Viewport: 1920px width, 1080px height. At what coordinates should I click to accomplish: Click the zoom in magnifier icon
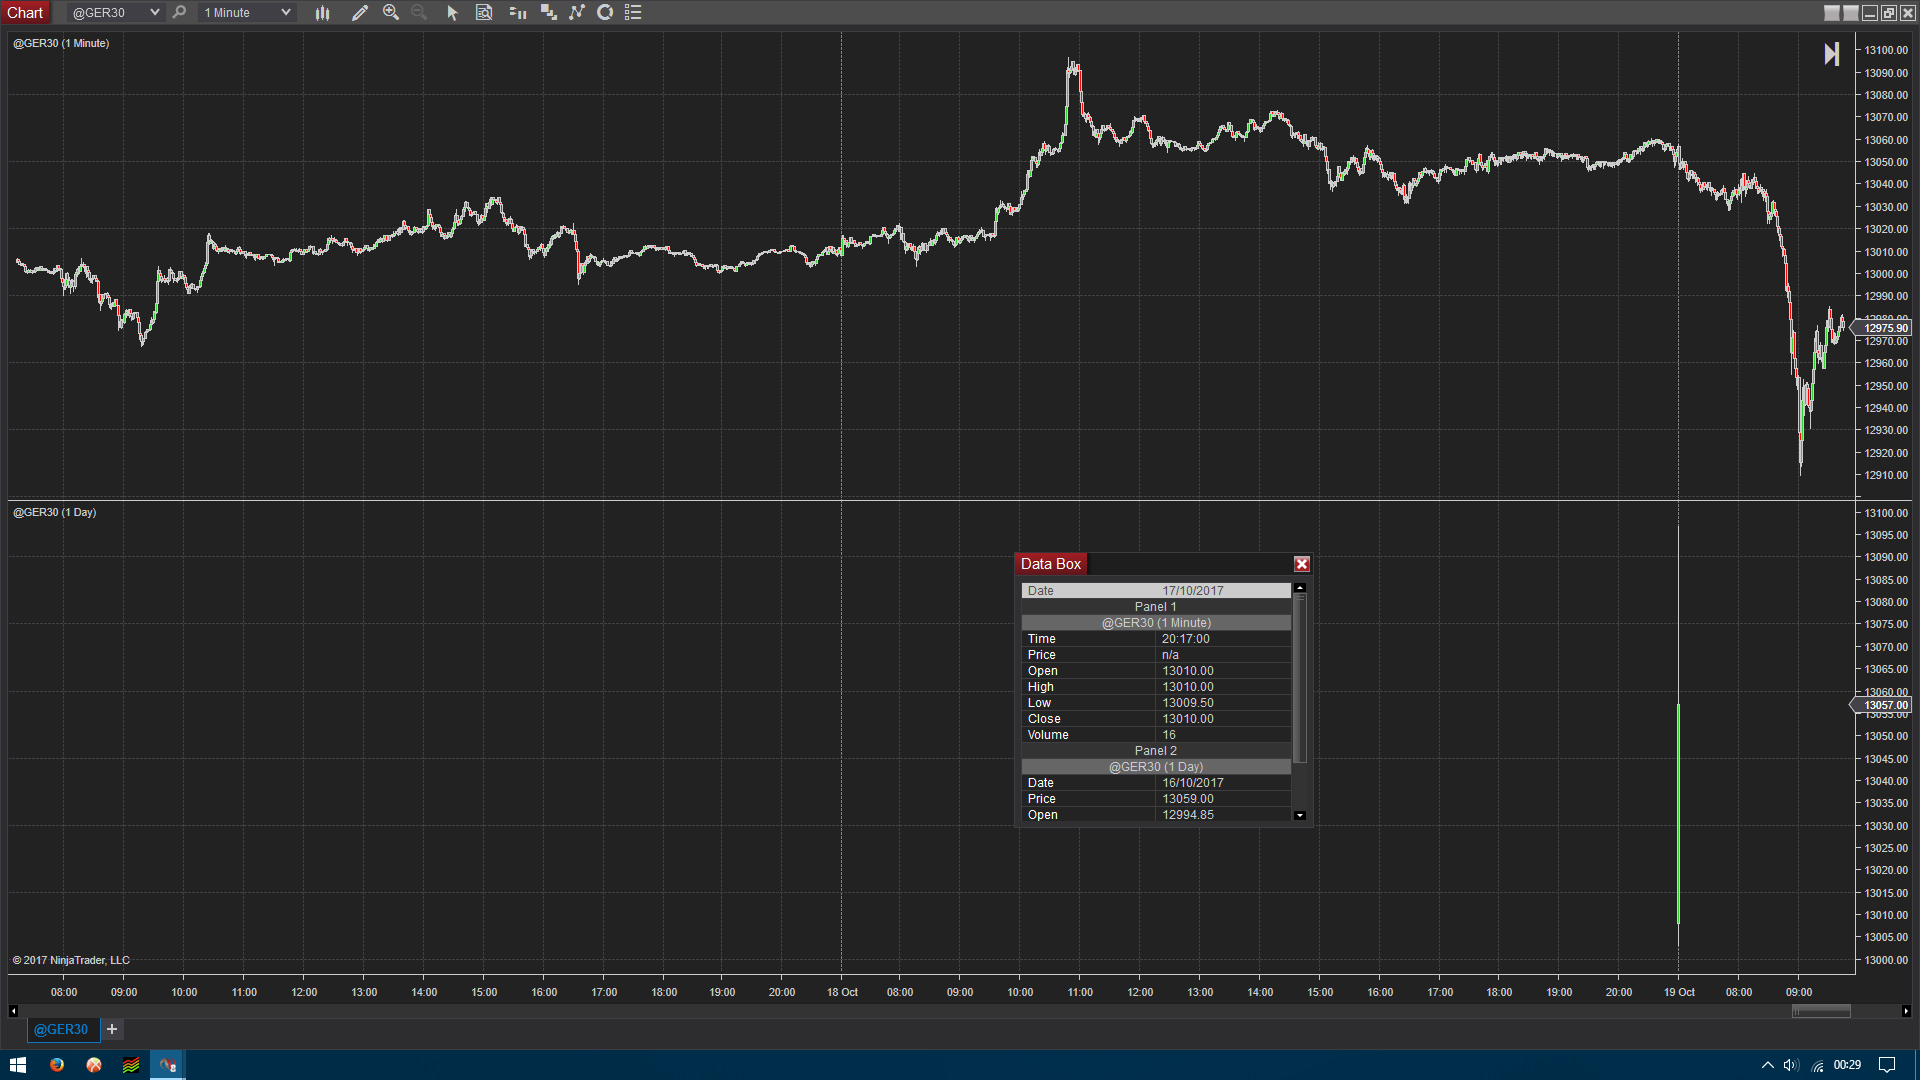click(391, 13)
